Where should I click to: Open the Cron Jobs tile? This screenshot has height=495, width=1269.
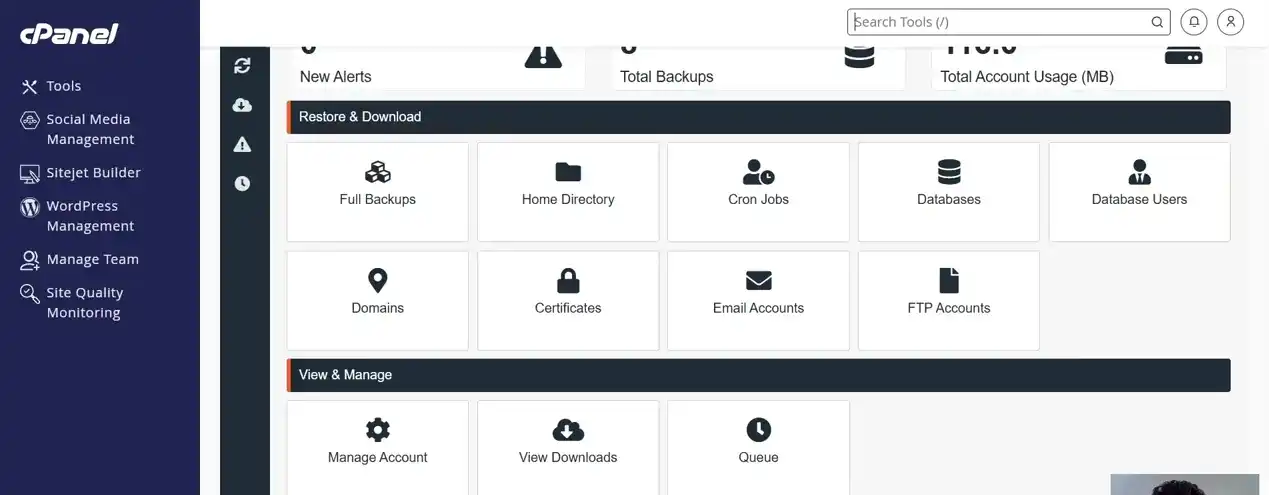758,192
